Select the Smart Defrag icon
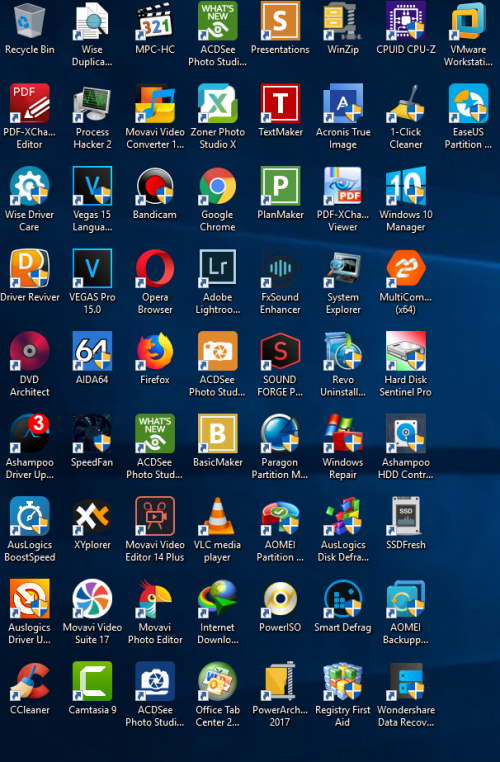The width and height of the screenshot is (500, 762). (x=343, y=599)
